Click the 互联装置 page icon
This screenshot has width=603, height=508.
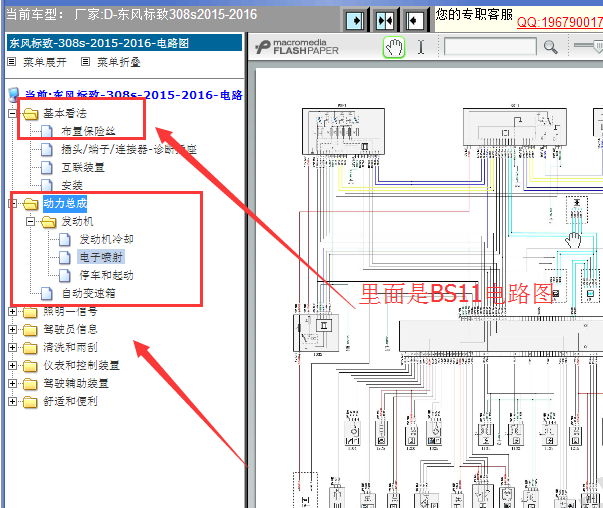(x=47, y=167)
